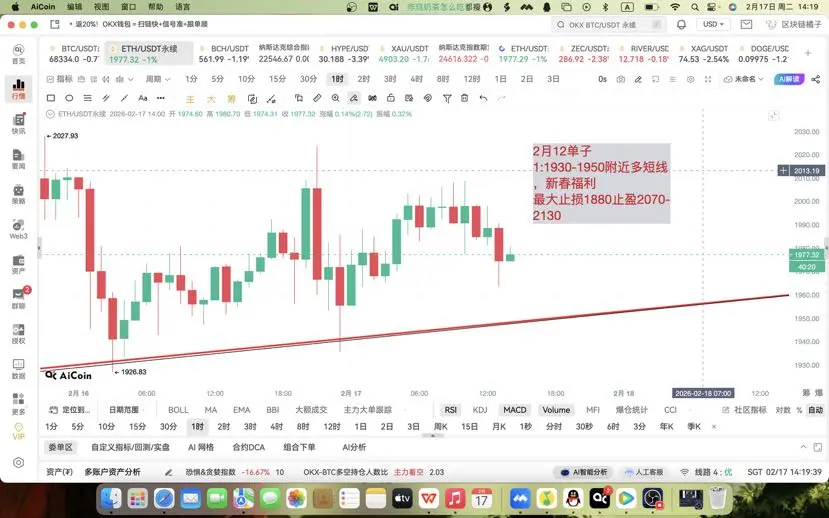Open more drawing tools ellipsis
Image resolution: width=829 pixels, height=518 pixels.
[161, 98]
